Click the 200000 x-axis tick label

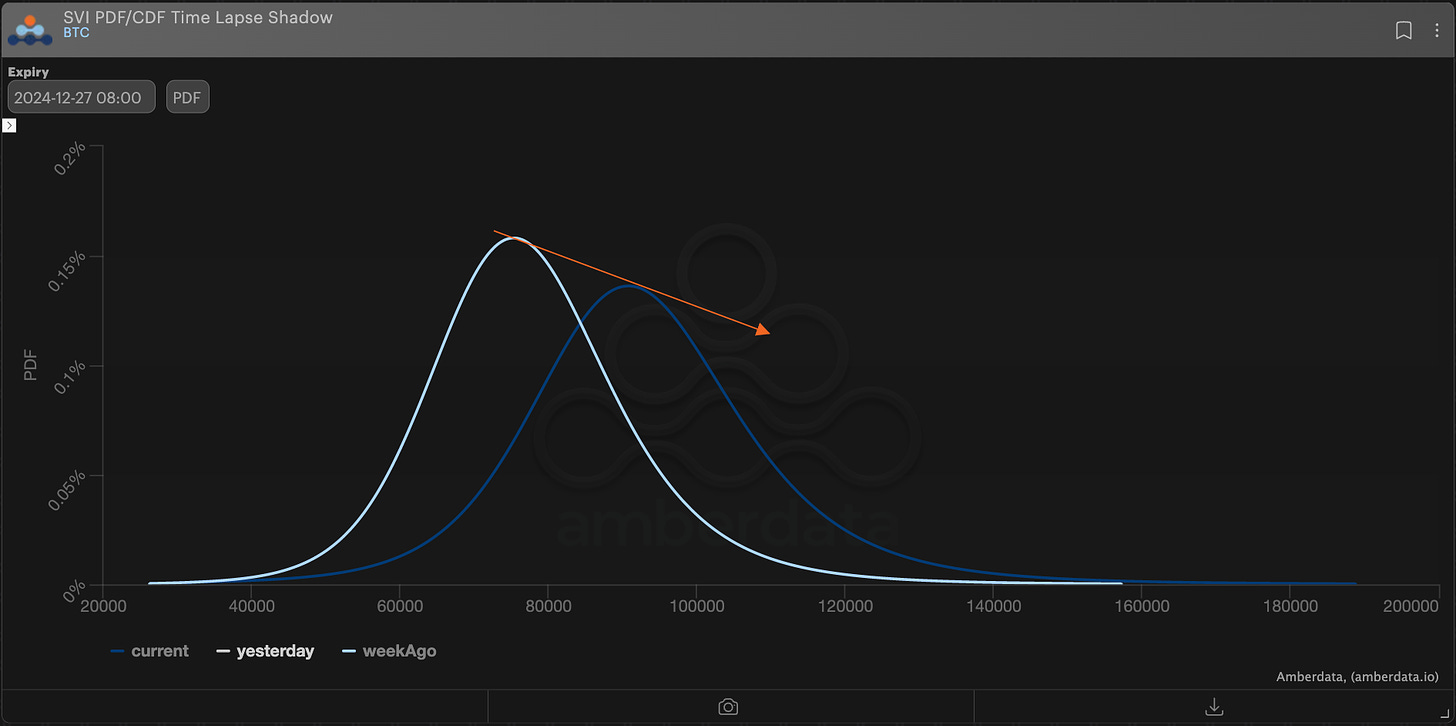1411,606
